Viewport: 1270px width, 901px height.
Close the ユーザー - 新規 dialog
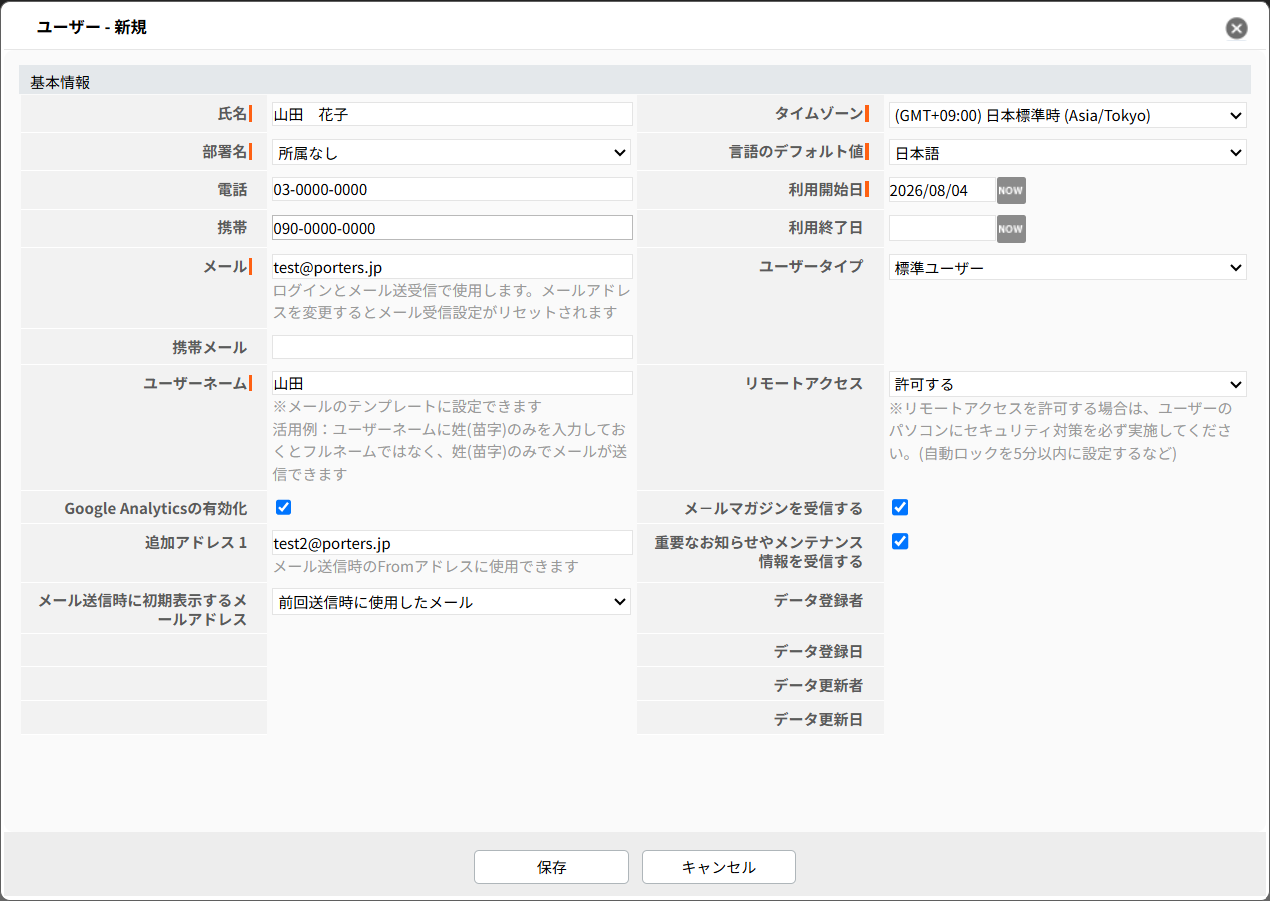[1237, 28]
